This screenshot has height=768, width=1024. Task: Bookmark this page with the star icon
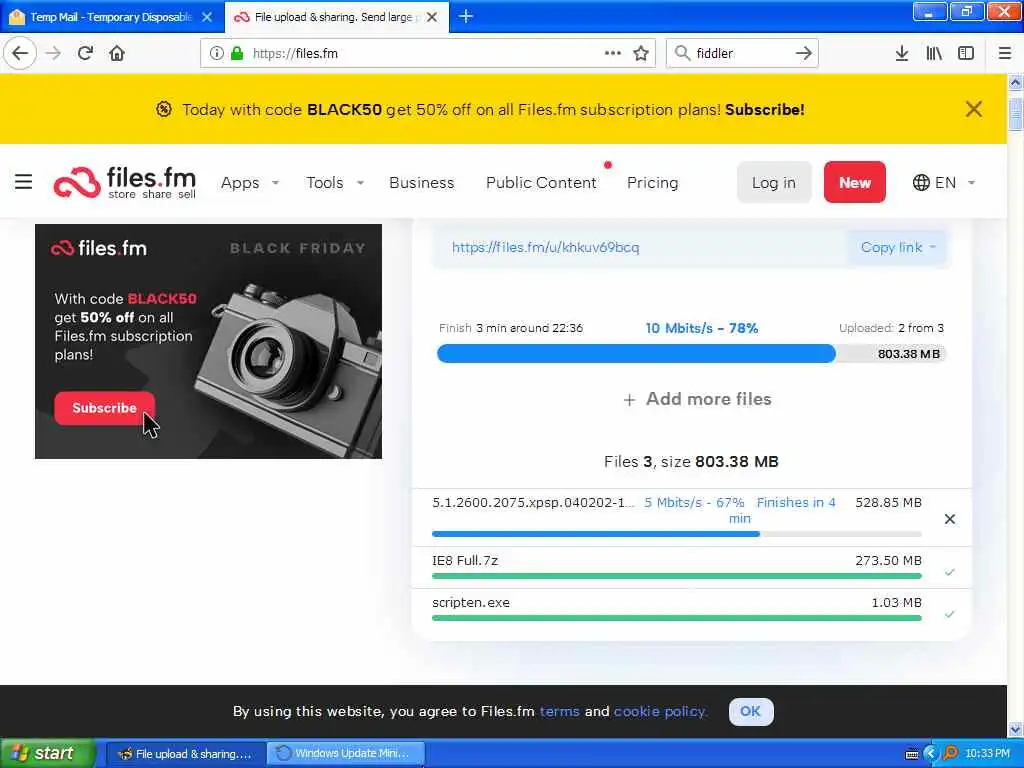pyautogui.click(x=641, y=53)
